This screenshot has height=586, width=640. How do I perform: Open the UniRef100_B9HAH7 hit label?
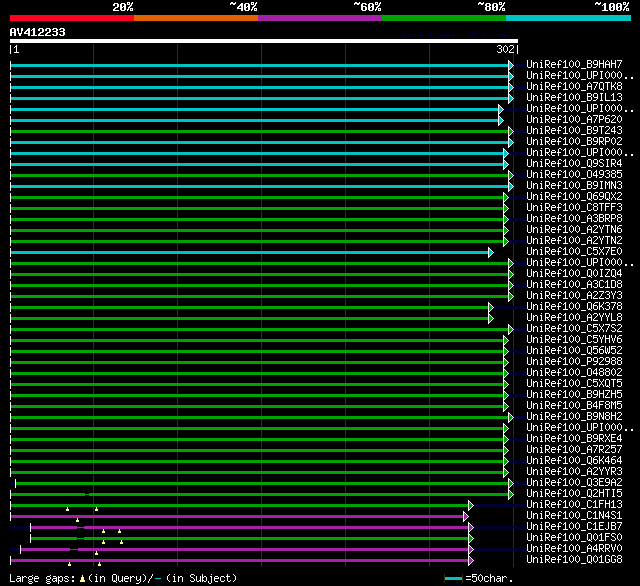click(x=574, y=65)
